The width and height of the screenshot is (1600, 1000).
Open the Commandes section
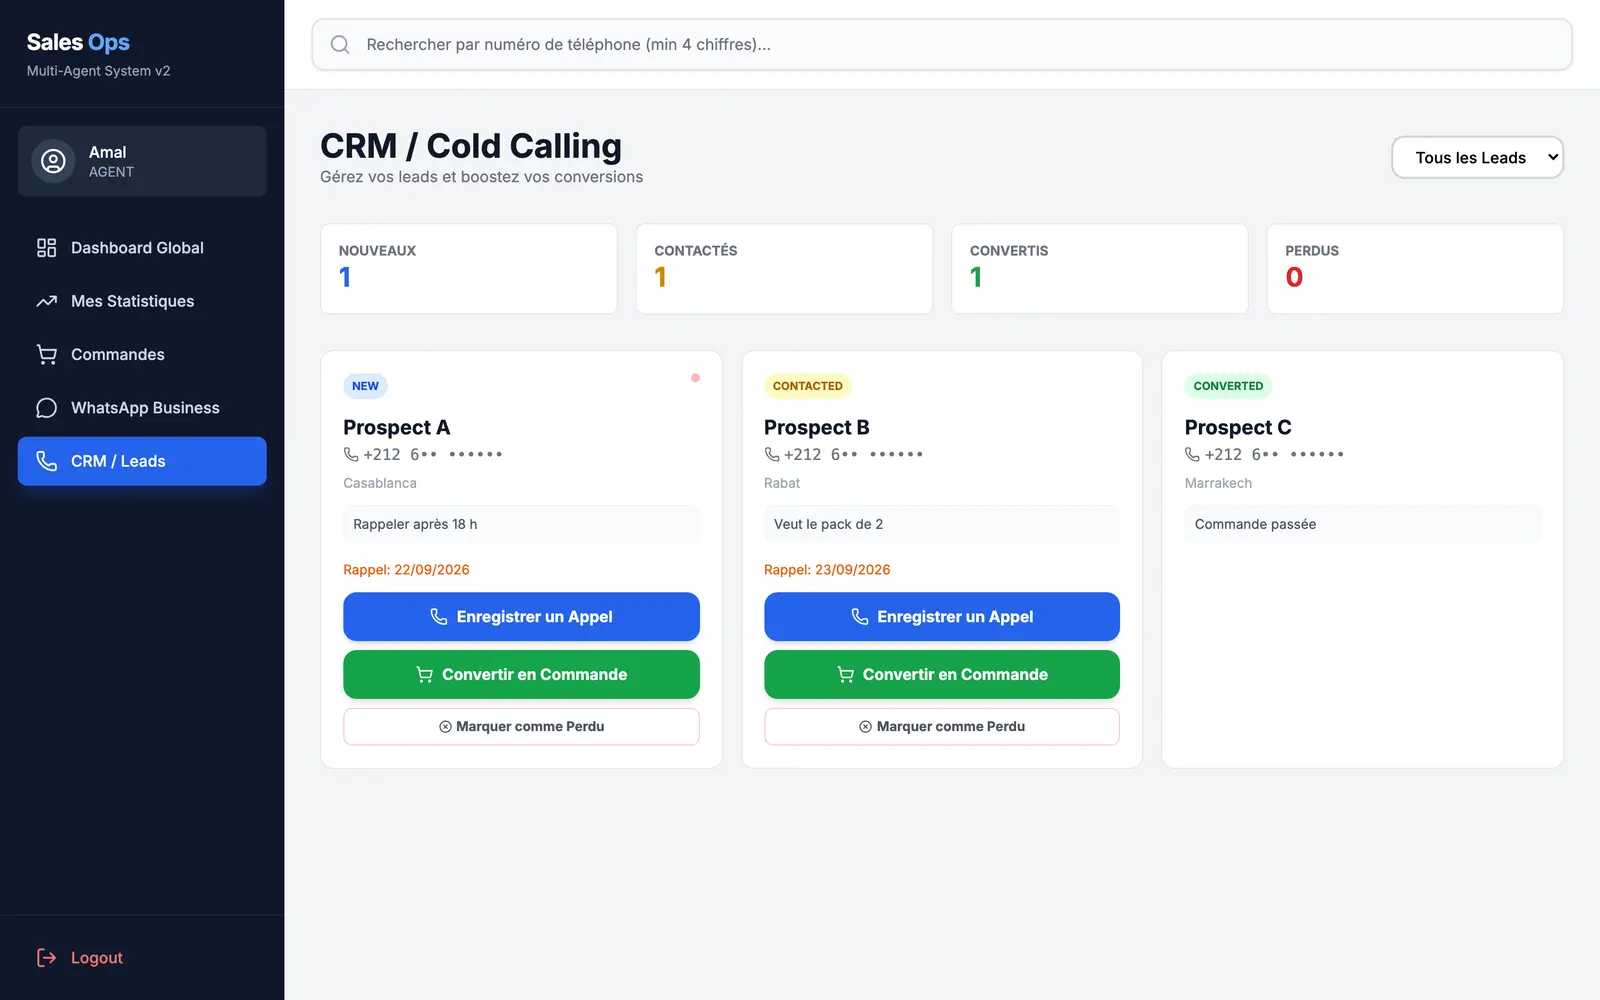click(142, 354)
